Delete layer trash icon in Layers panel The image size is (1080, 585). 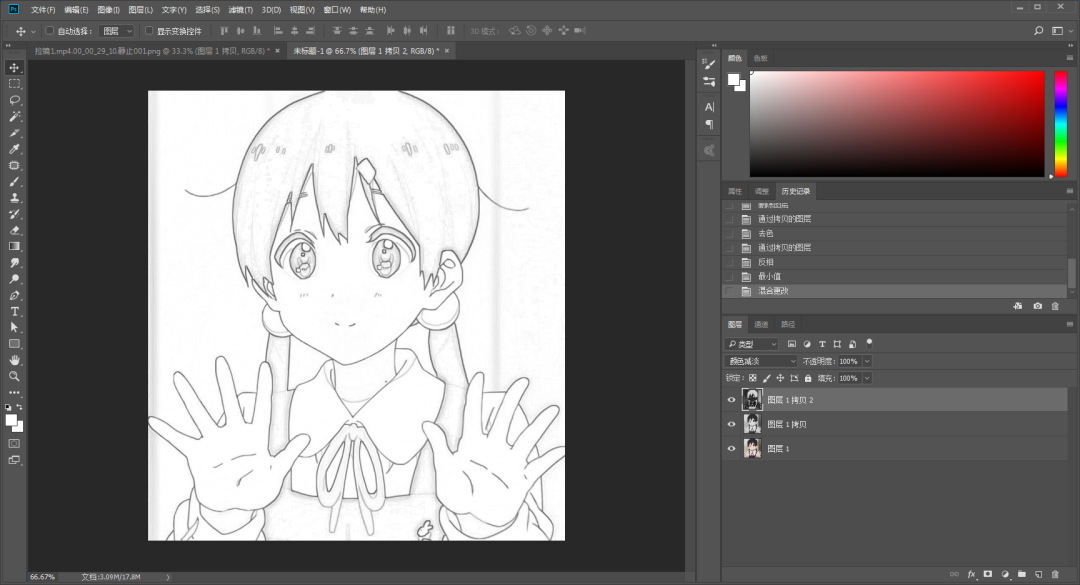pyautogui.click(x=1055, y=574)
